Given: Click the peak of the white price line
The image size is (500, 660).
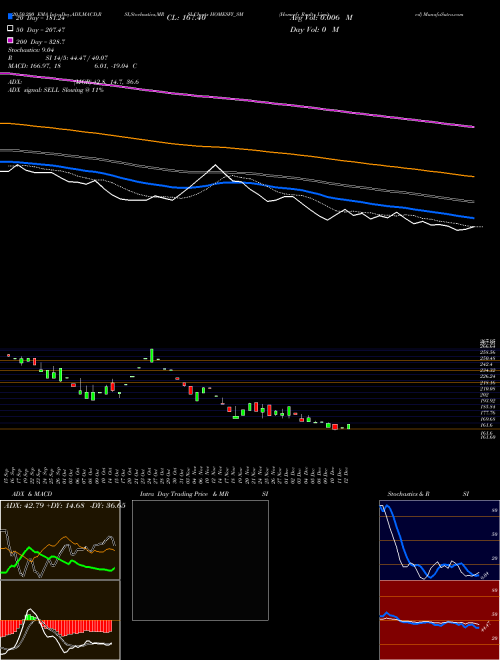Looking at the screenshot, I should pyautogui.click(x=215, y=165).
